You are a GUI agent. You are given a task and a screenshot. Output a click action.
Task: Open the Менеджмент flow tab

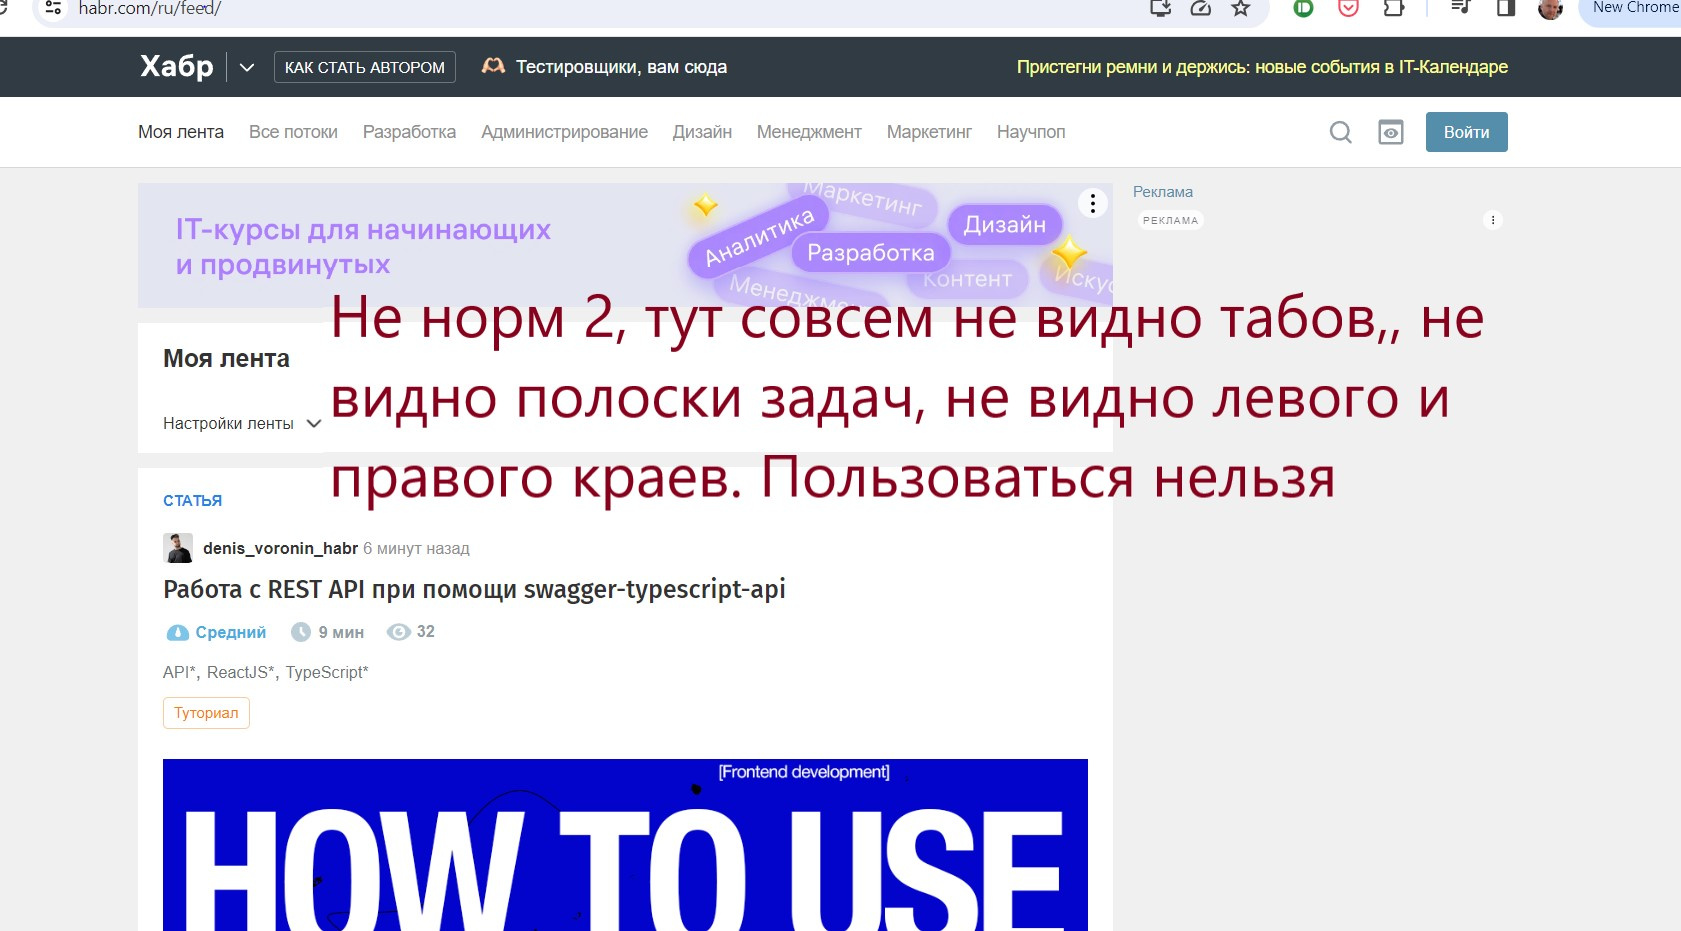pyautogui.click(x=809, y=132)
